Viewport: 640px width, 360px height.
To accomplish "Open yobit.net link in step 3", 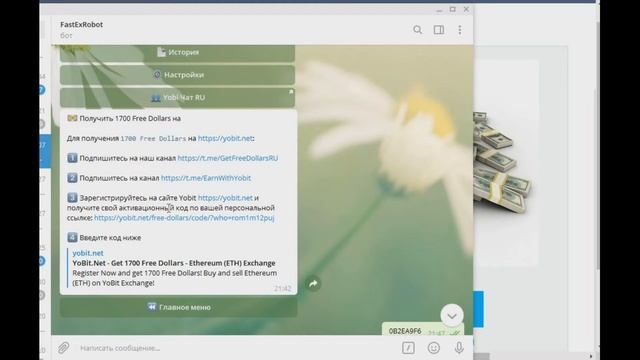I will tap(225, 198).
